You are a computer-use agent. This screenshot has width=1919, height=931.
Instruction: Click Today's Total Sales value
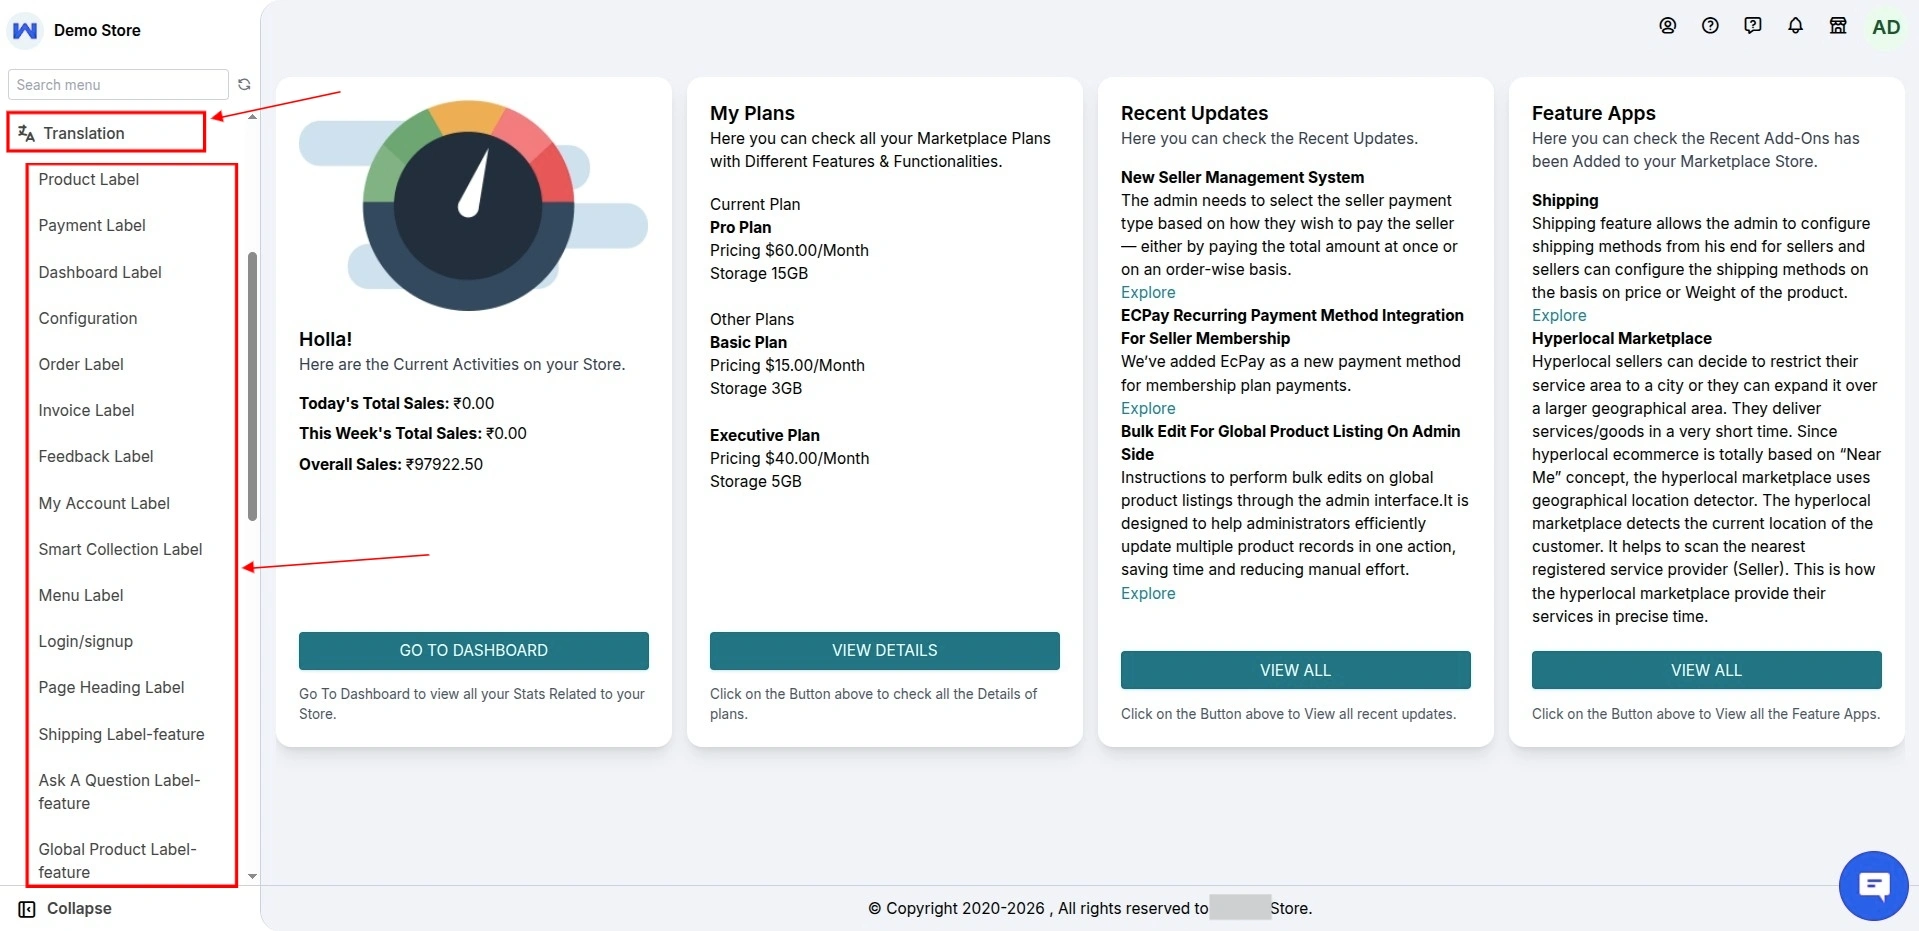coord(473,404)
